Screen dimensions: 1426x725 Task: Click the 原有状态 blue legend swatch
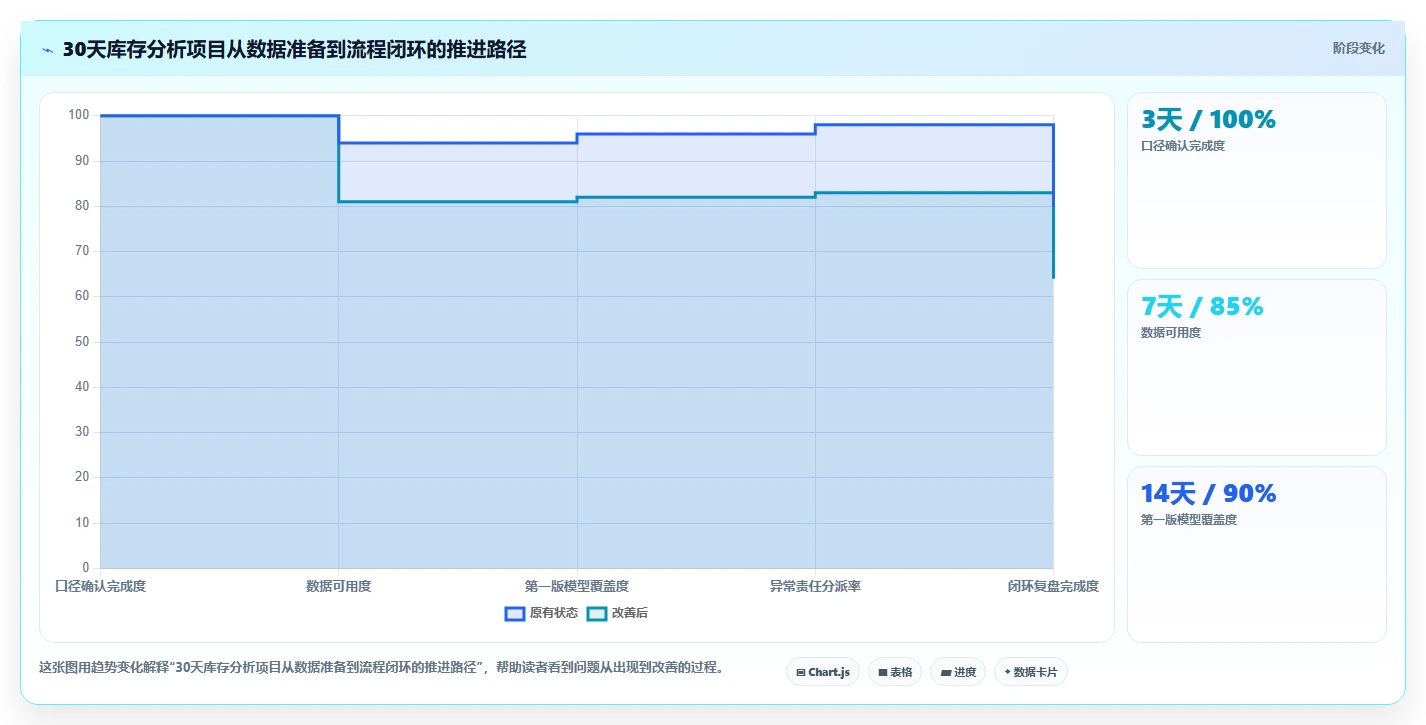coord(515,613)
